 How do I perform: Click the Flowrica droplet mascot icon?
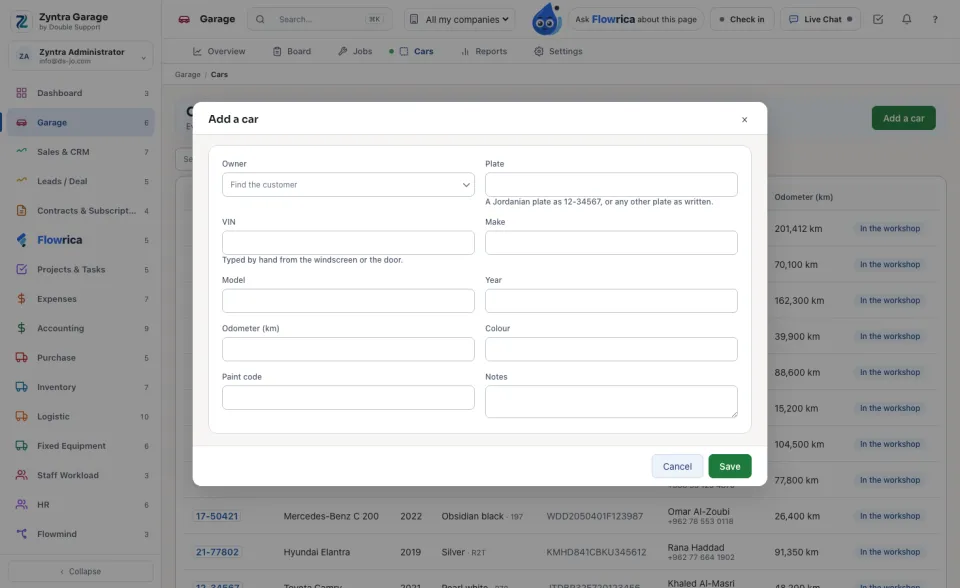pyautogui.click(x=546, y=19)
